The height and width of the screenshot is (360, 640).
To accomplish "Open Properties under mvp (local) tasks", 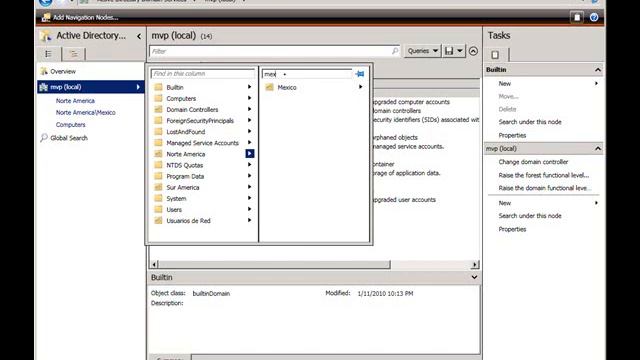I will click(512, 229).
